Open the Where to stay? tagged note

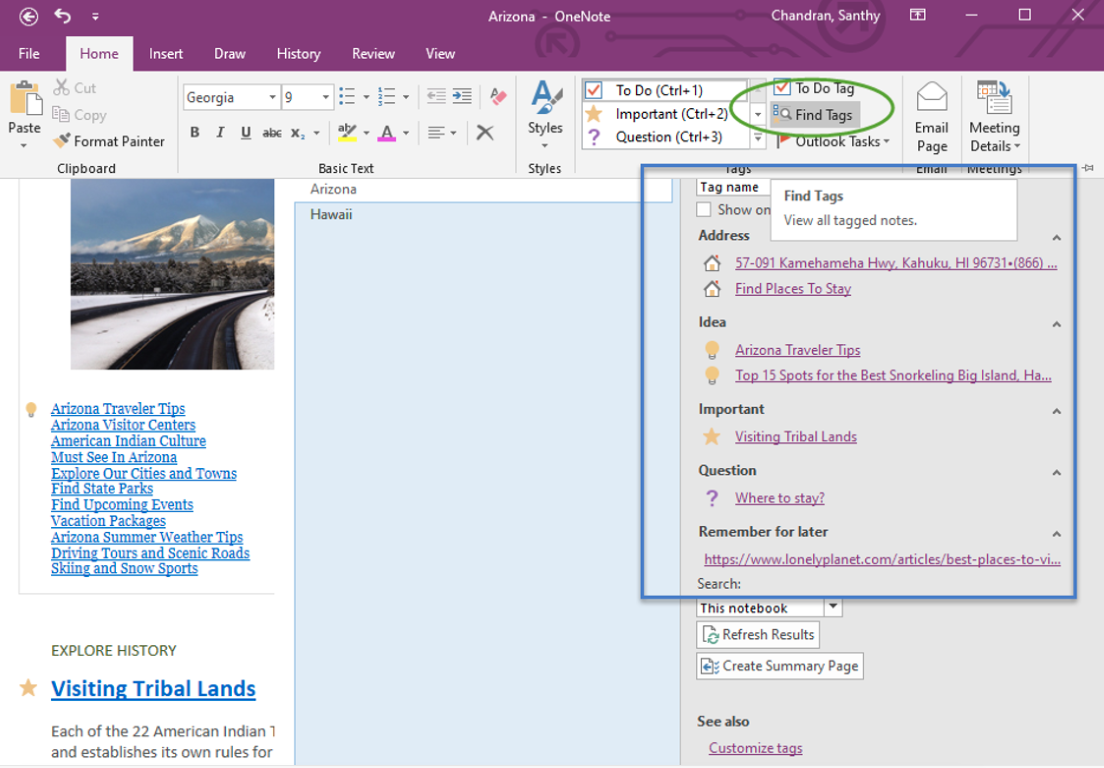[x=779, y=498]
